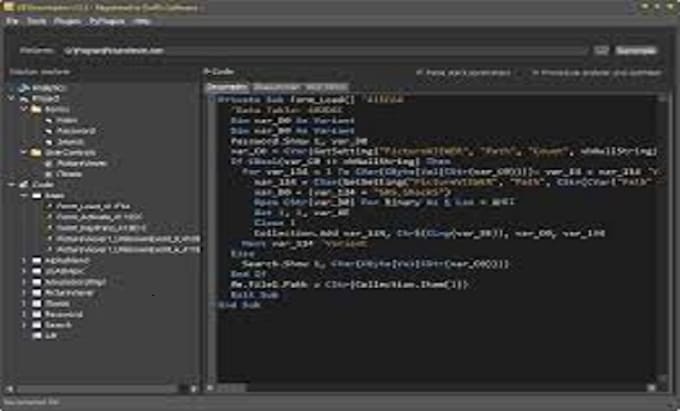
Task: Open the File menu
Action: [x=12, y=21]
